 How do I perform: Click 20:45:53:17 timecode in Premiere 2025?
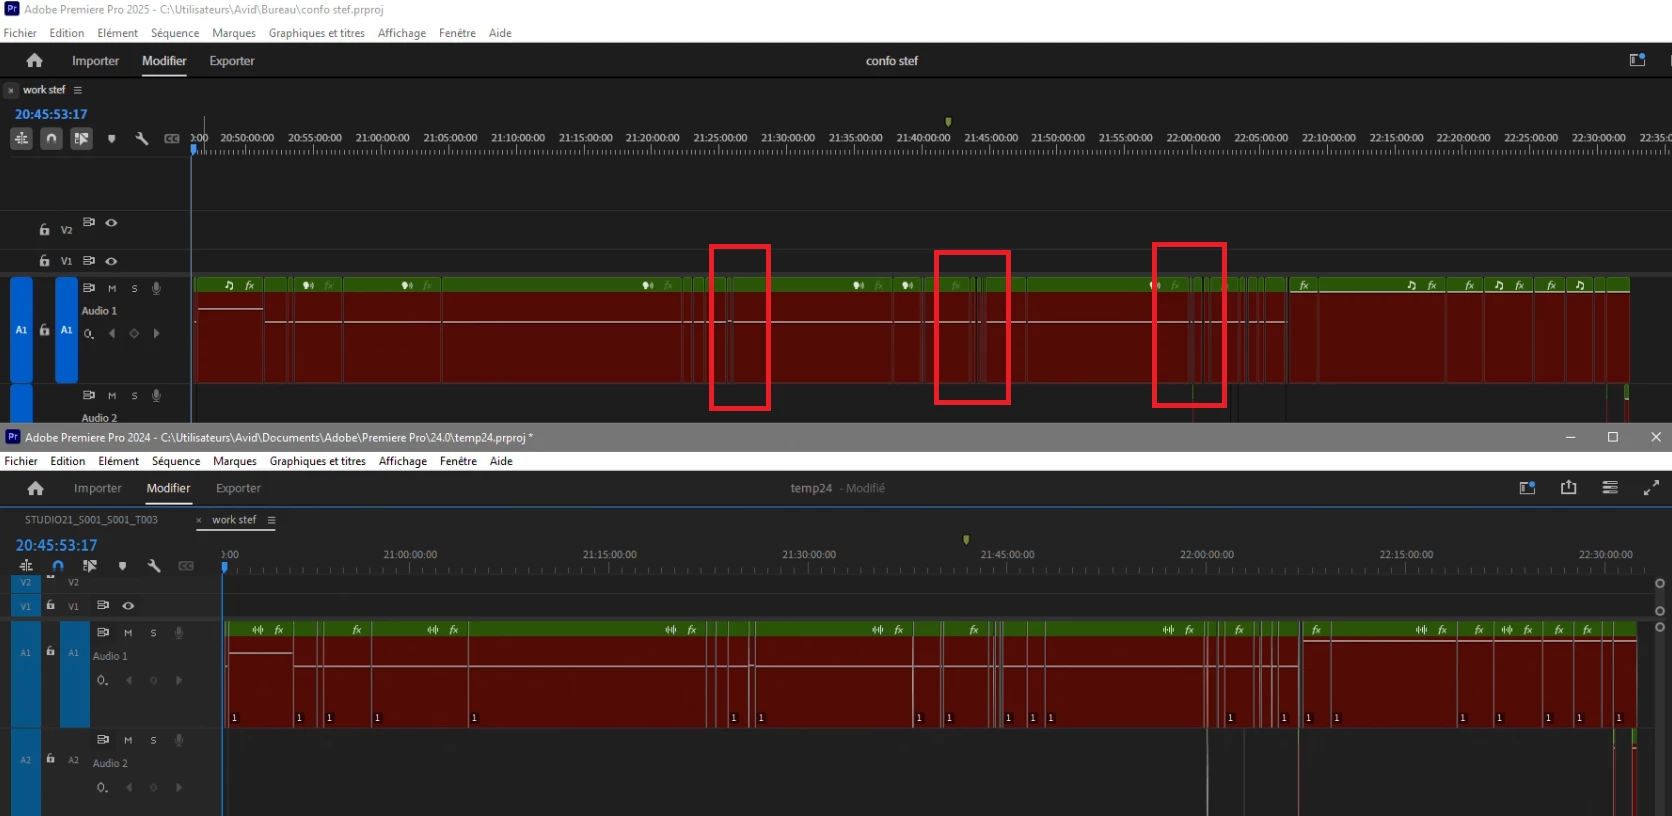coord(51,114)
